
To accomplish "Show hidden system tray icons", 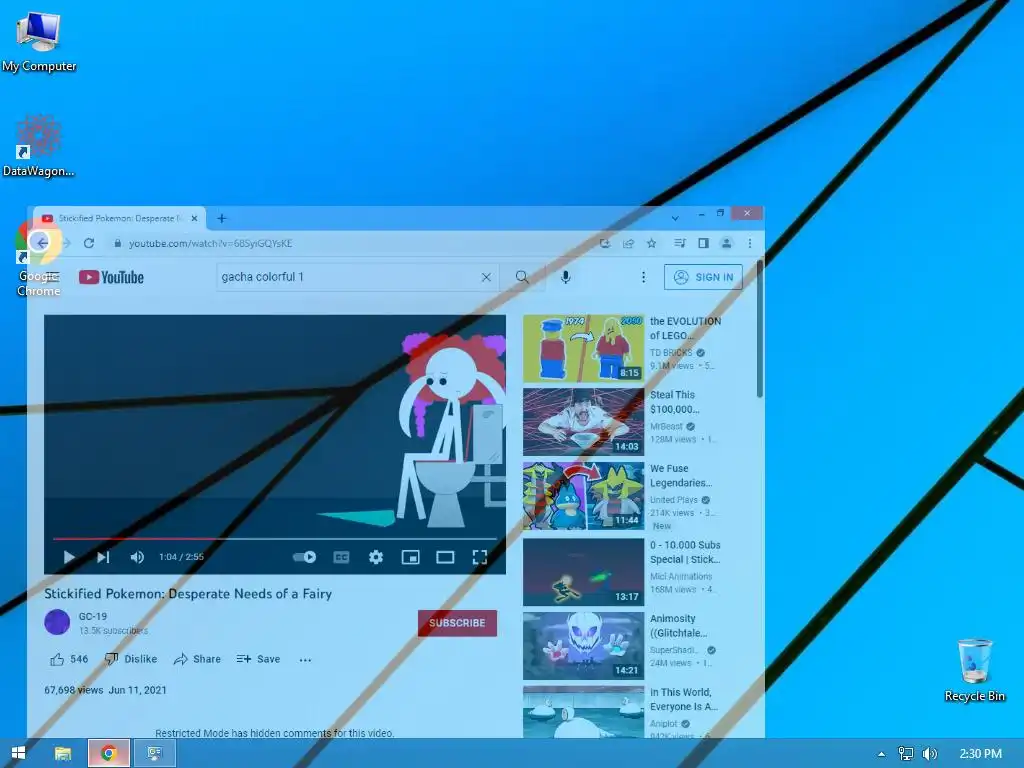I will (x=881, y=754).
